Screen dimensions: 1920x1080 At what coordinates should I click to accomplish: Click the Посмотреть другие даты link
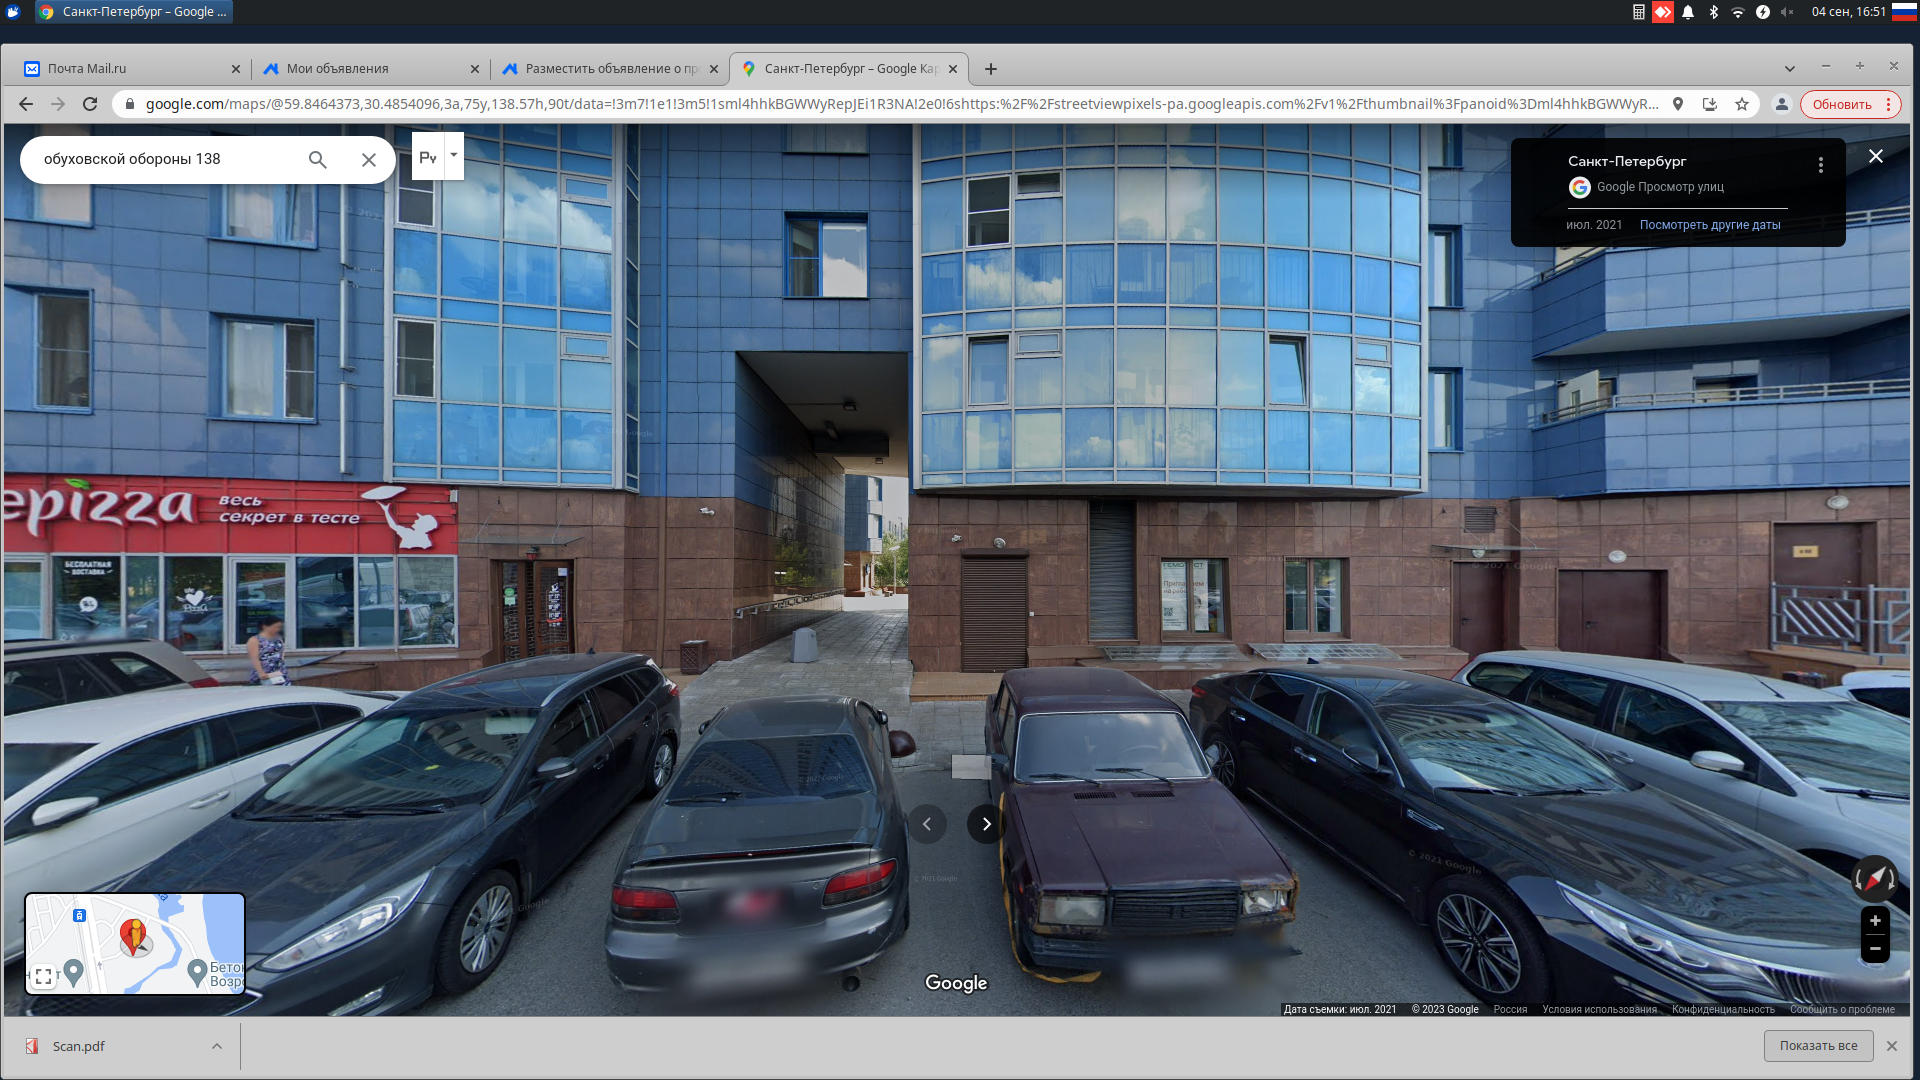[1709, 225]
